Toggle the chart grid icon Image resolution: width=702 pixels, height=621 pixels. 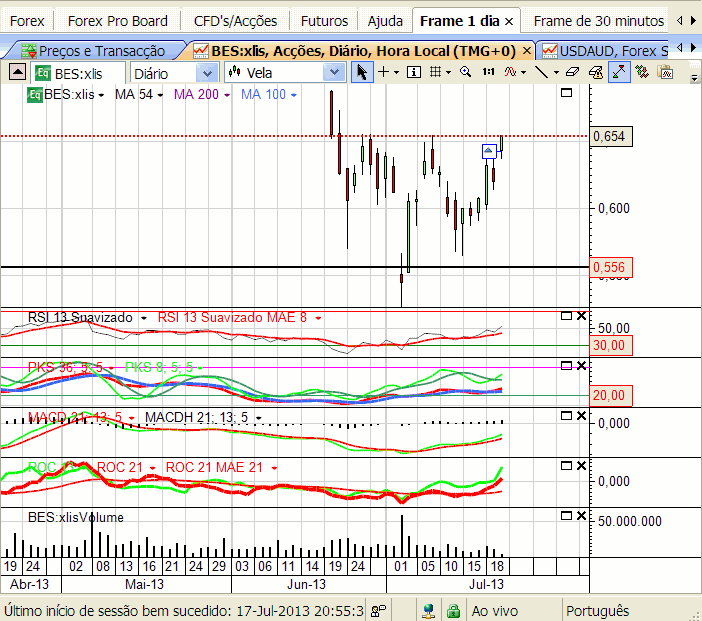coord(435,72)
